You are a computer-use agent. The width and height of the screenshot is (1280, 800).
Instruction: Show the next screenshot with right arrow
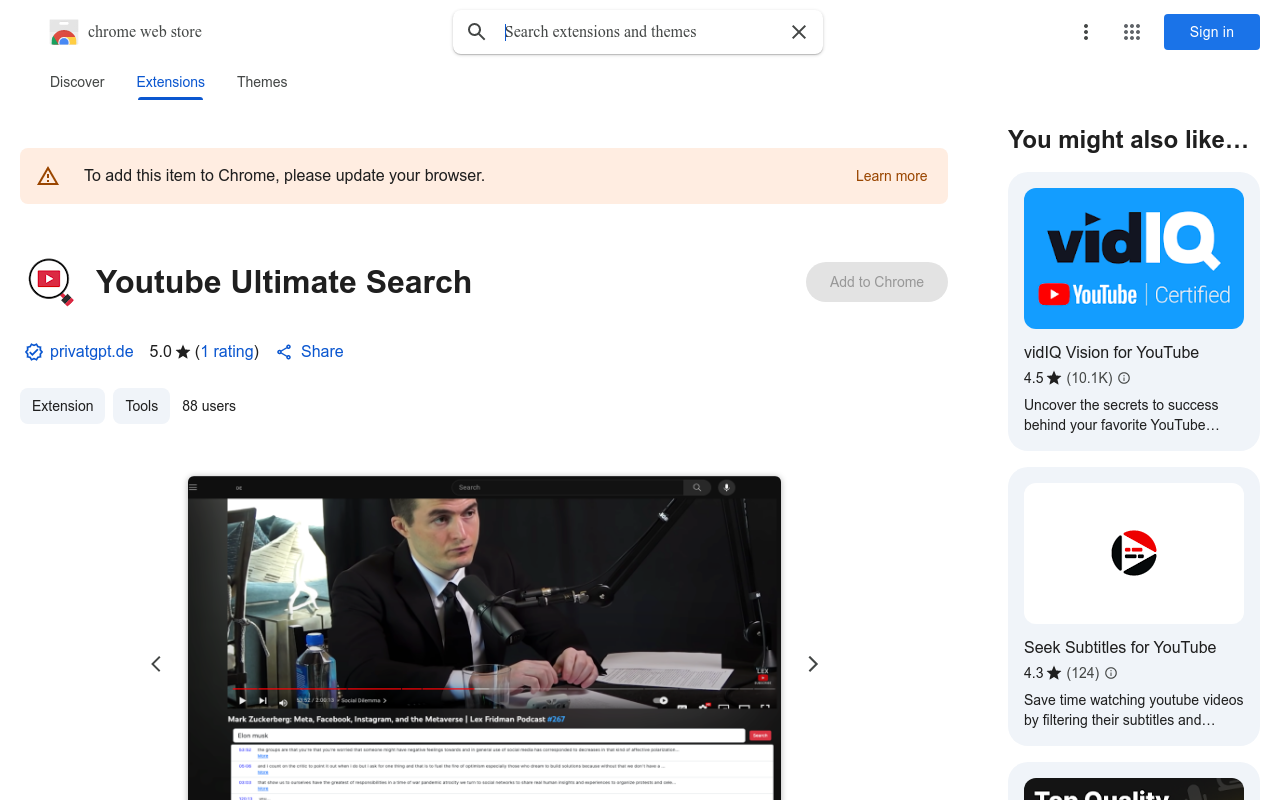click(x=813, y=664)
